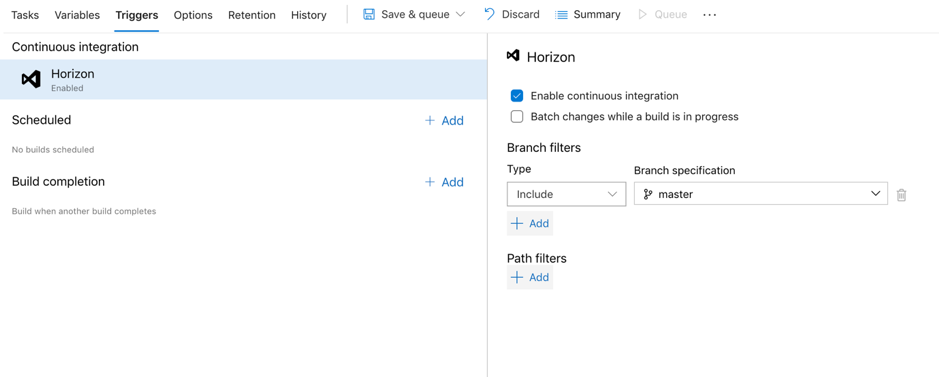Disable the Enable continuous integration checkbox

coord(517,96)
